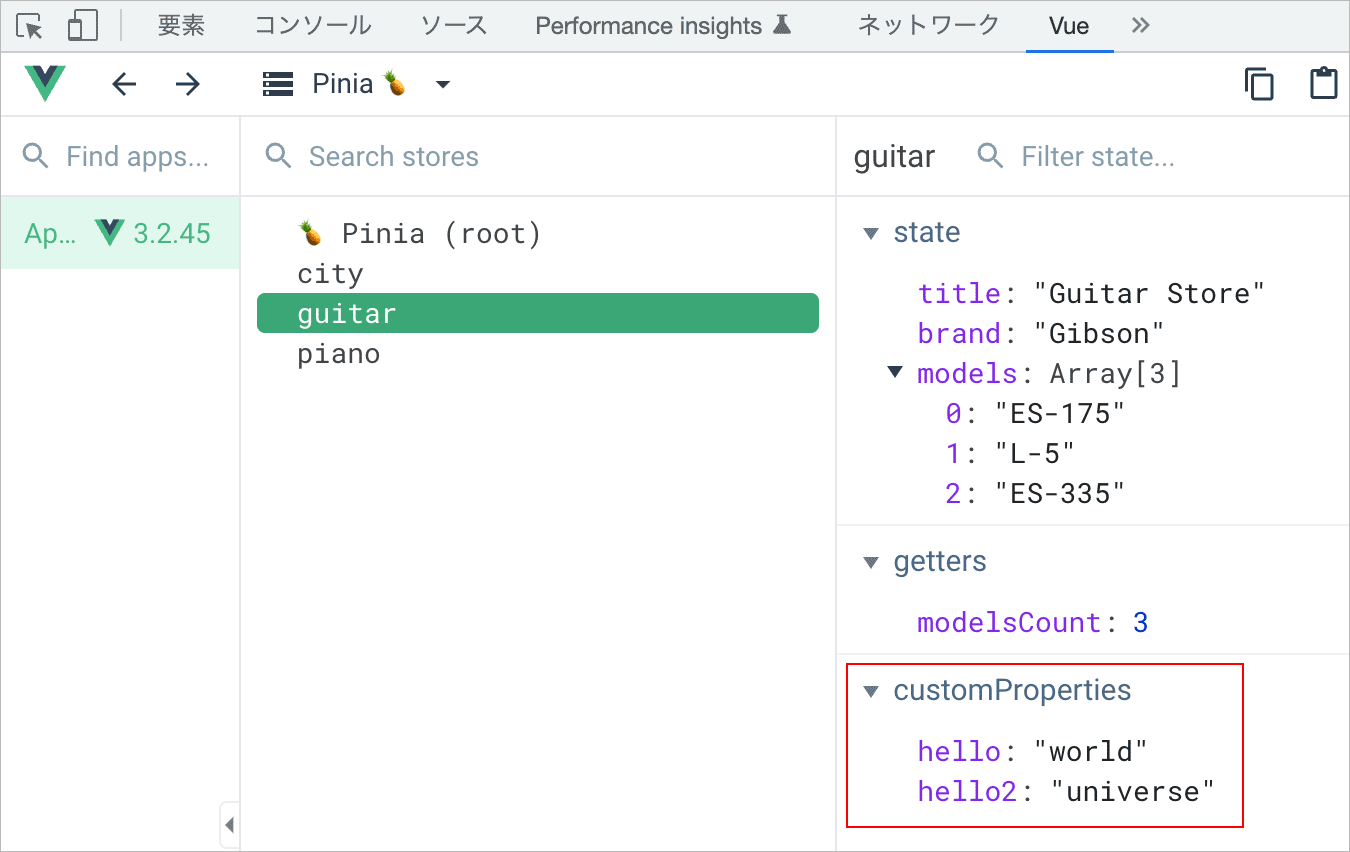Go back with the left arrow
This screenshot has width=1350, height=852.
click(124, 84)
